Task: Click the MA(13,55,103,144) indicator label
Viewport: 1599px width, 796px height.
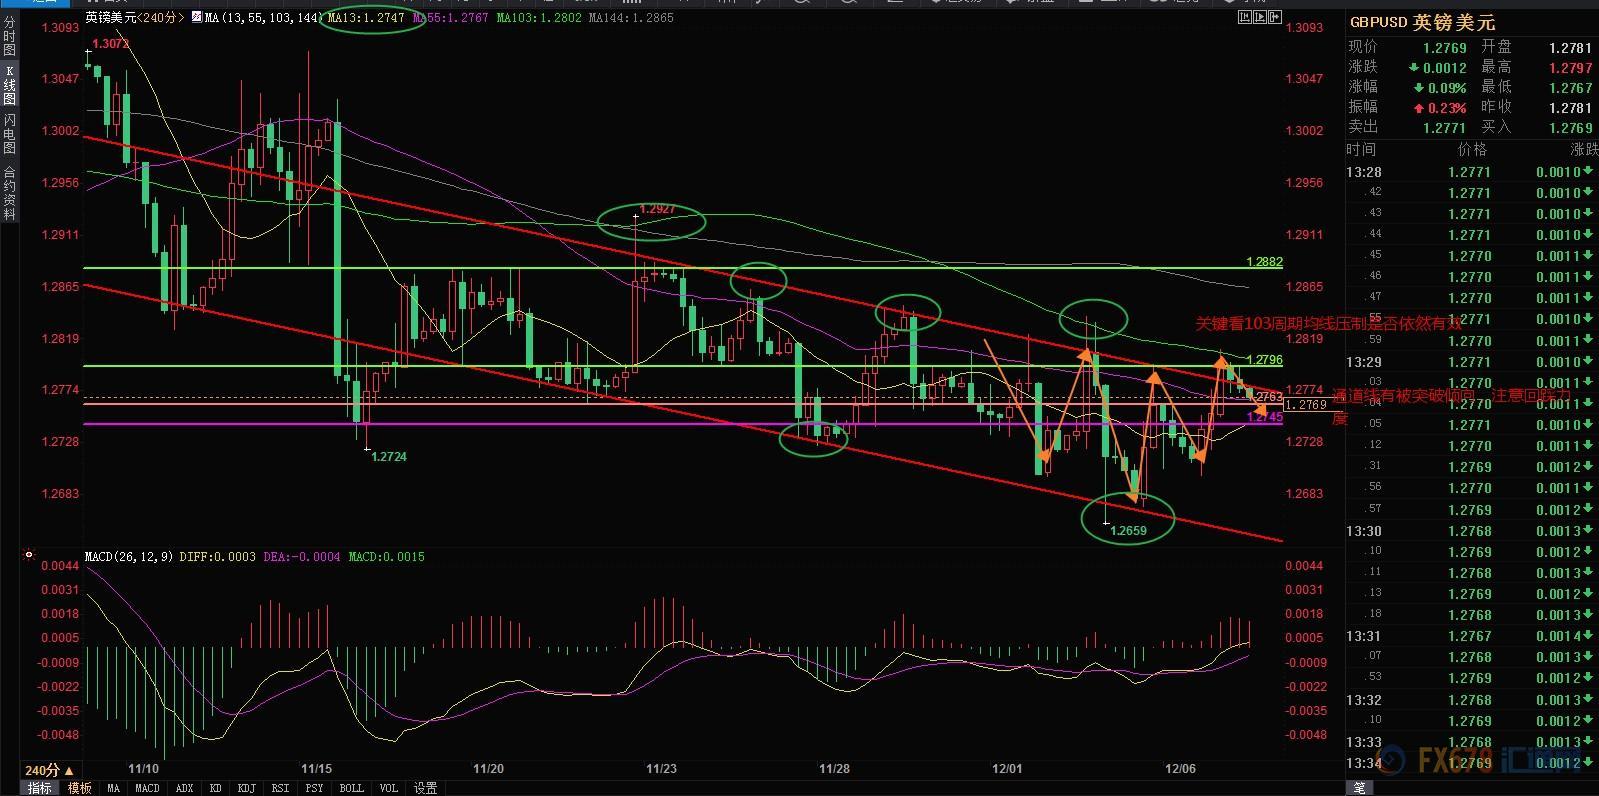Action: (264, 18)
